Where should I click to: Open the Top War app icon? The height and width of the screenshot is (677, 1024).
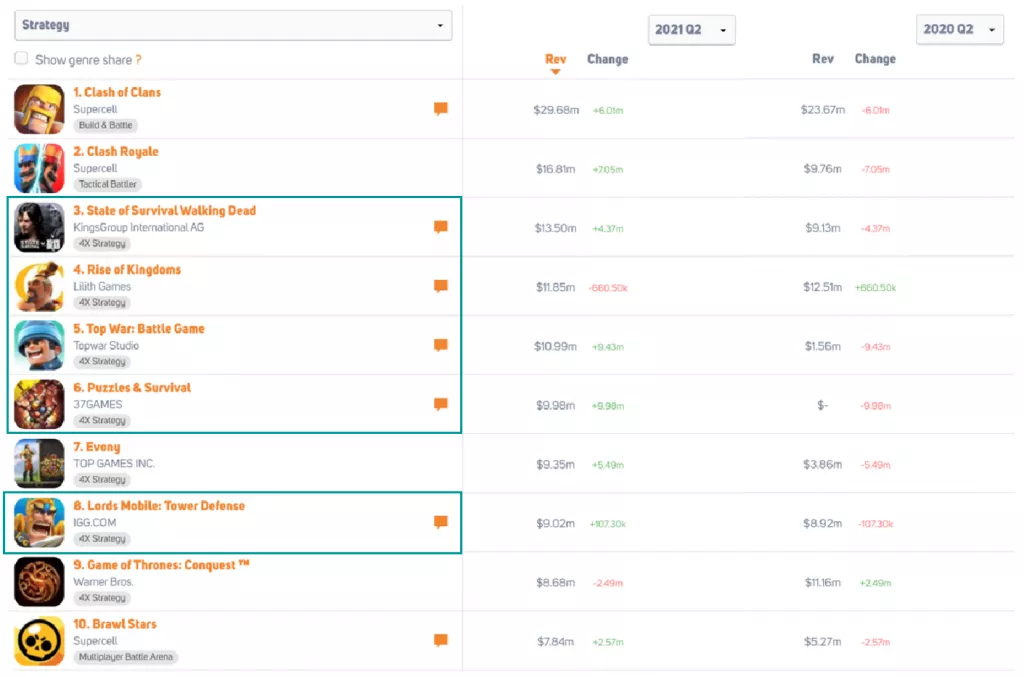point(39,345)
